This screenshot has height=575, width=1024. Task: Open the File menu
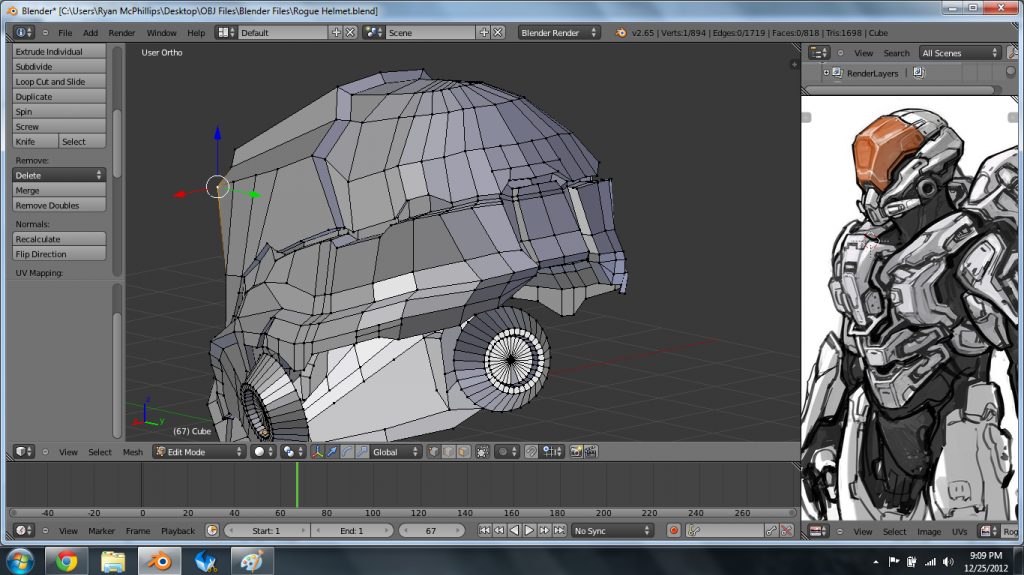pyautogui.click(x=65, y=33)
